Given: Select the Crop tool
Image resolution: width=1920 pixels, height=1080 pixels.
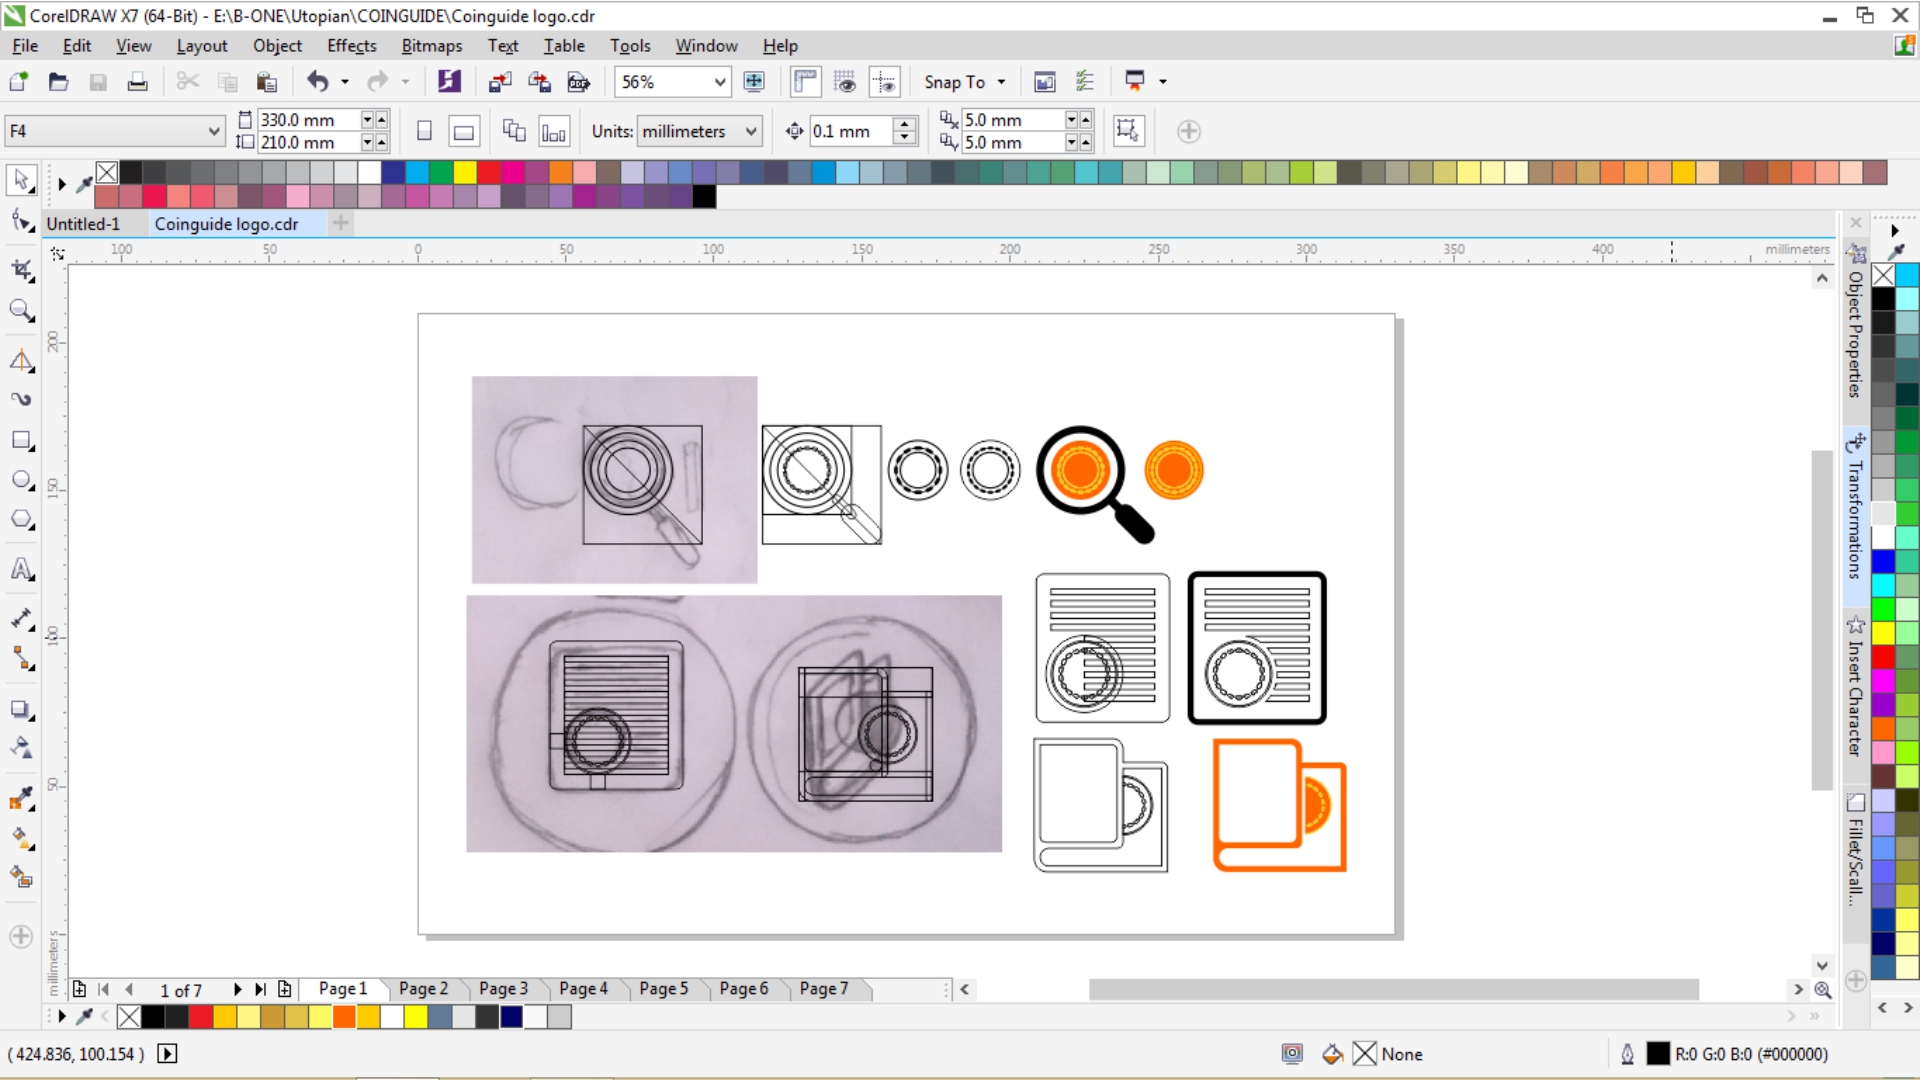Looking at the screenshot, I should click(x=21, y=270).
